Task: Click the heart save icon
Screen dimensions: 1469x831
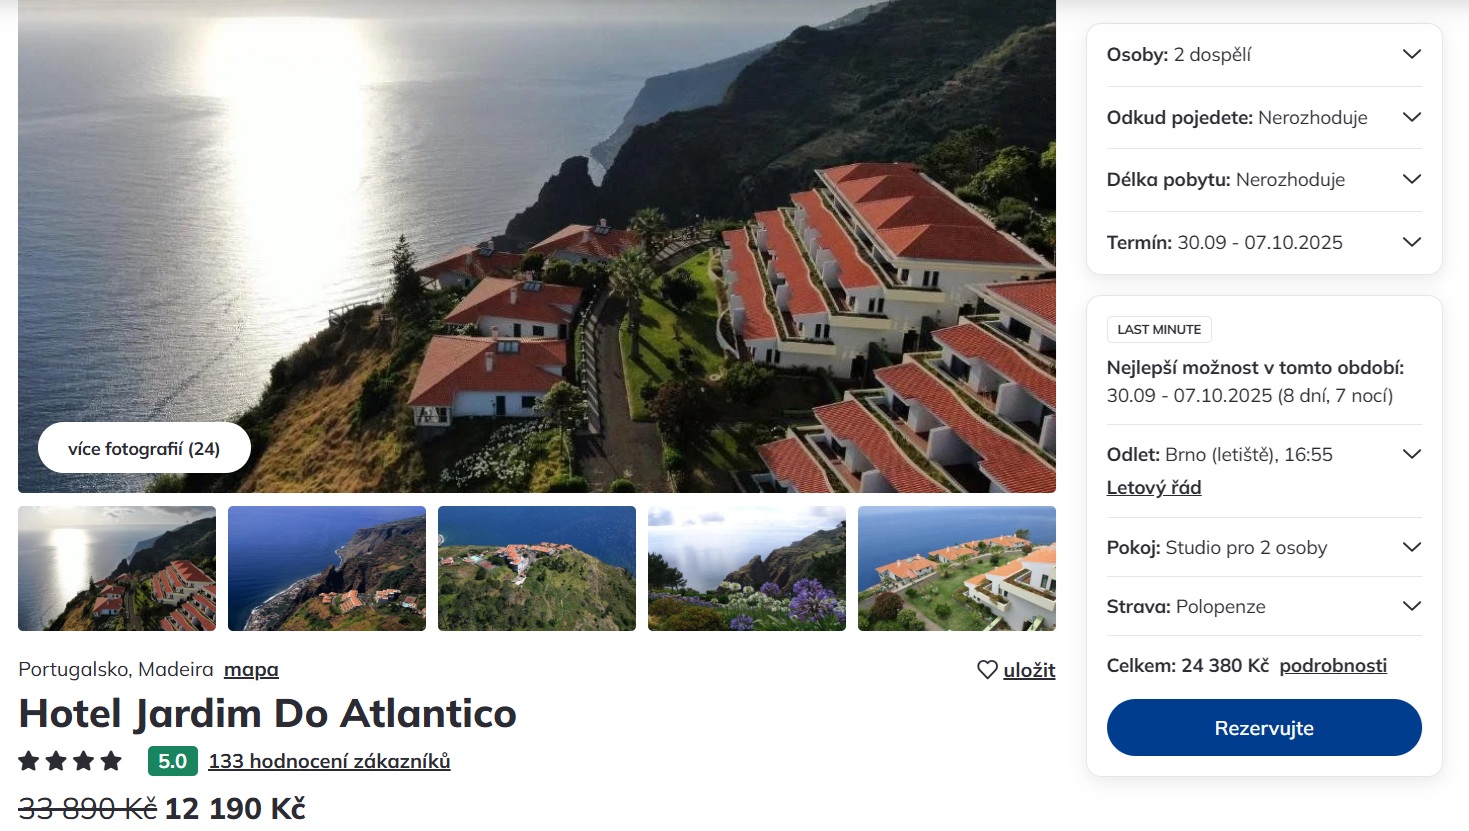Action: coord(987,670)
